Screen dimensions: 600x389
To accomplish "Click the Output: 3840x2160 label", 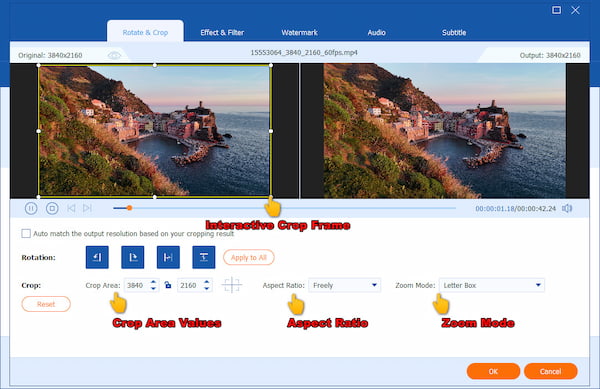I will (x=550, y=55).
